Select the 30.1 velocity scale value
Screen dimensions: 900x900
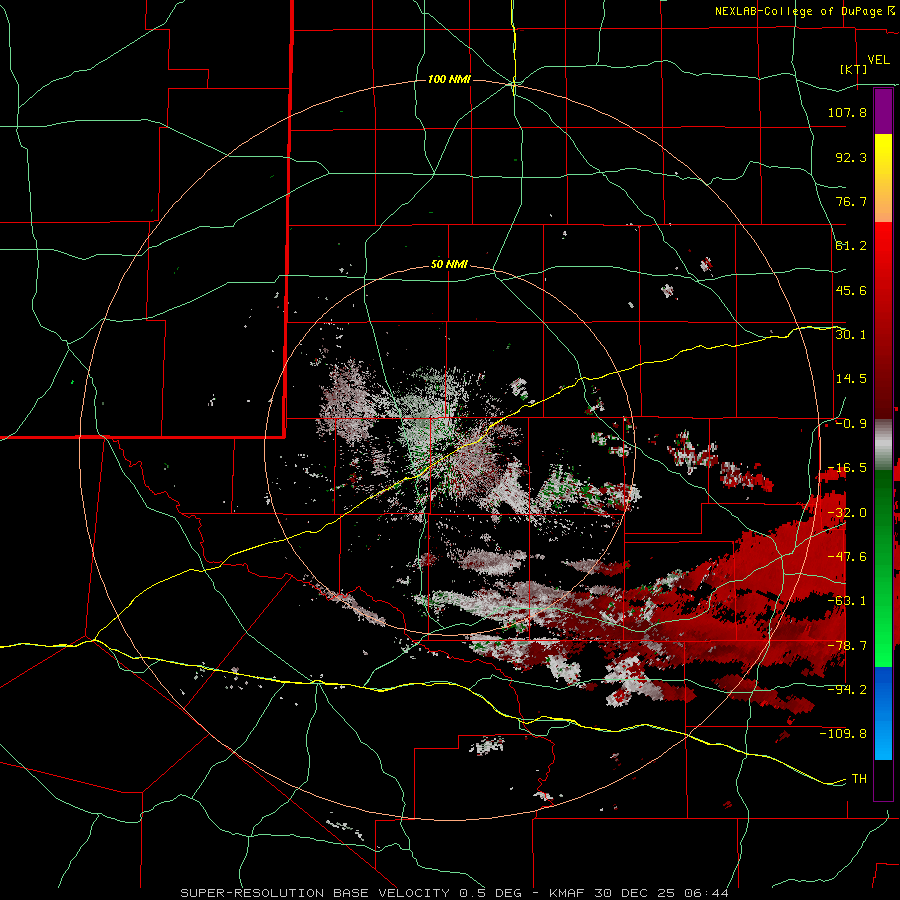coord(851,334)
